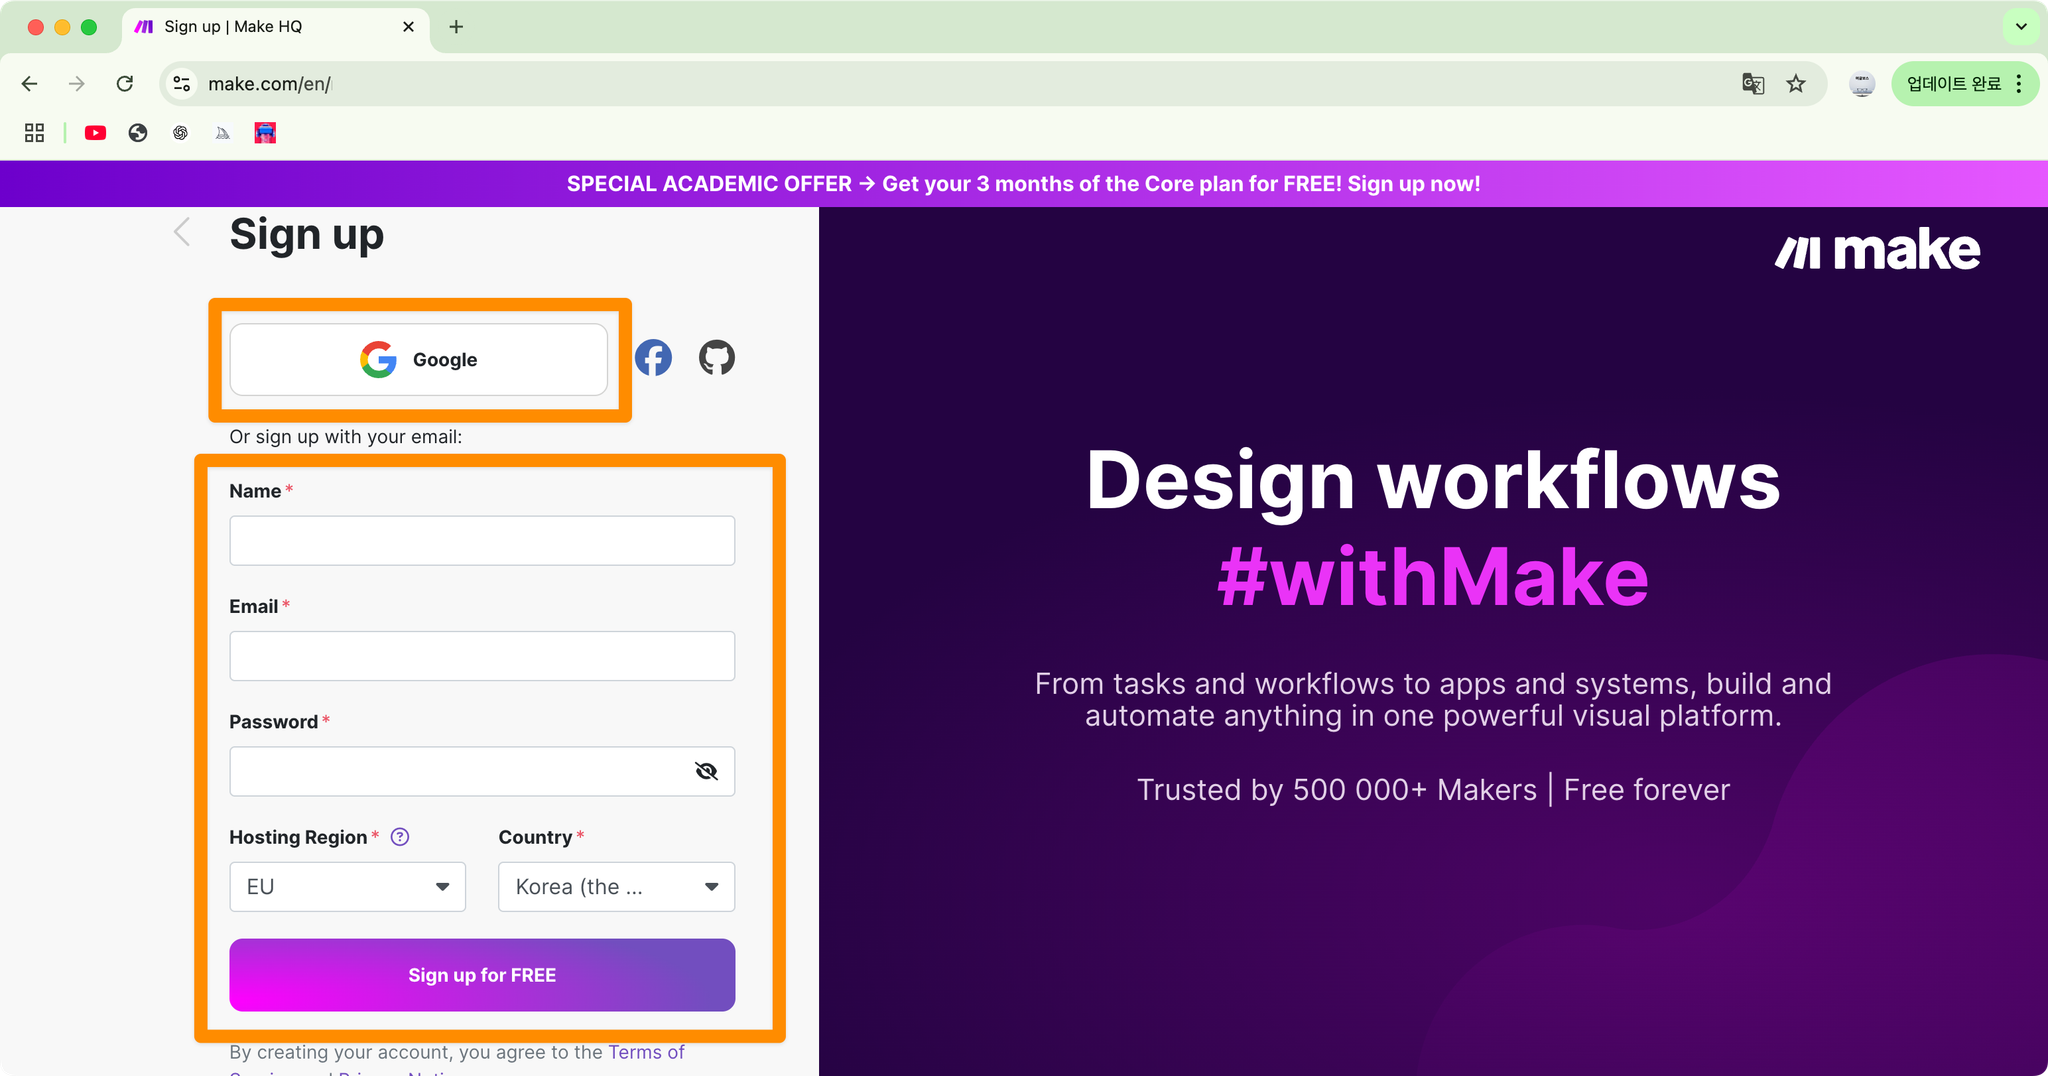Click the 업데이트 완료 update button

1954,84
